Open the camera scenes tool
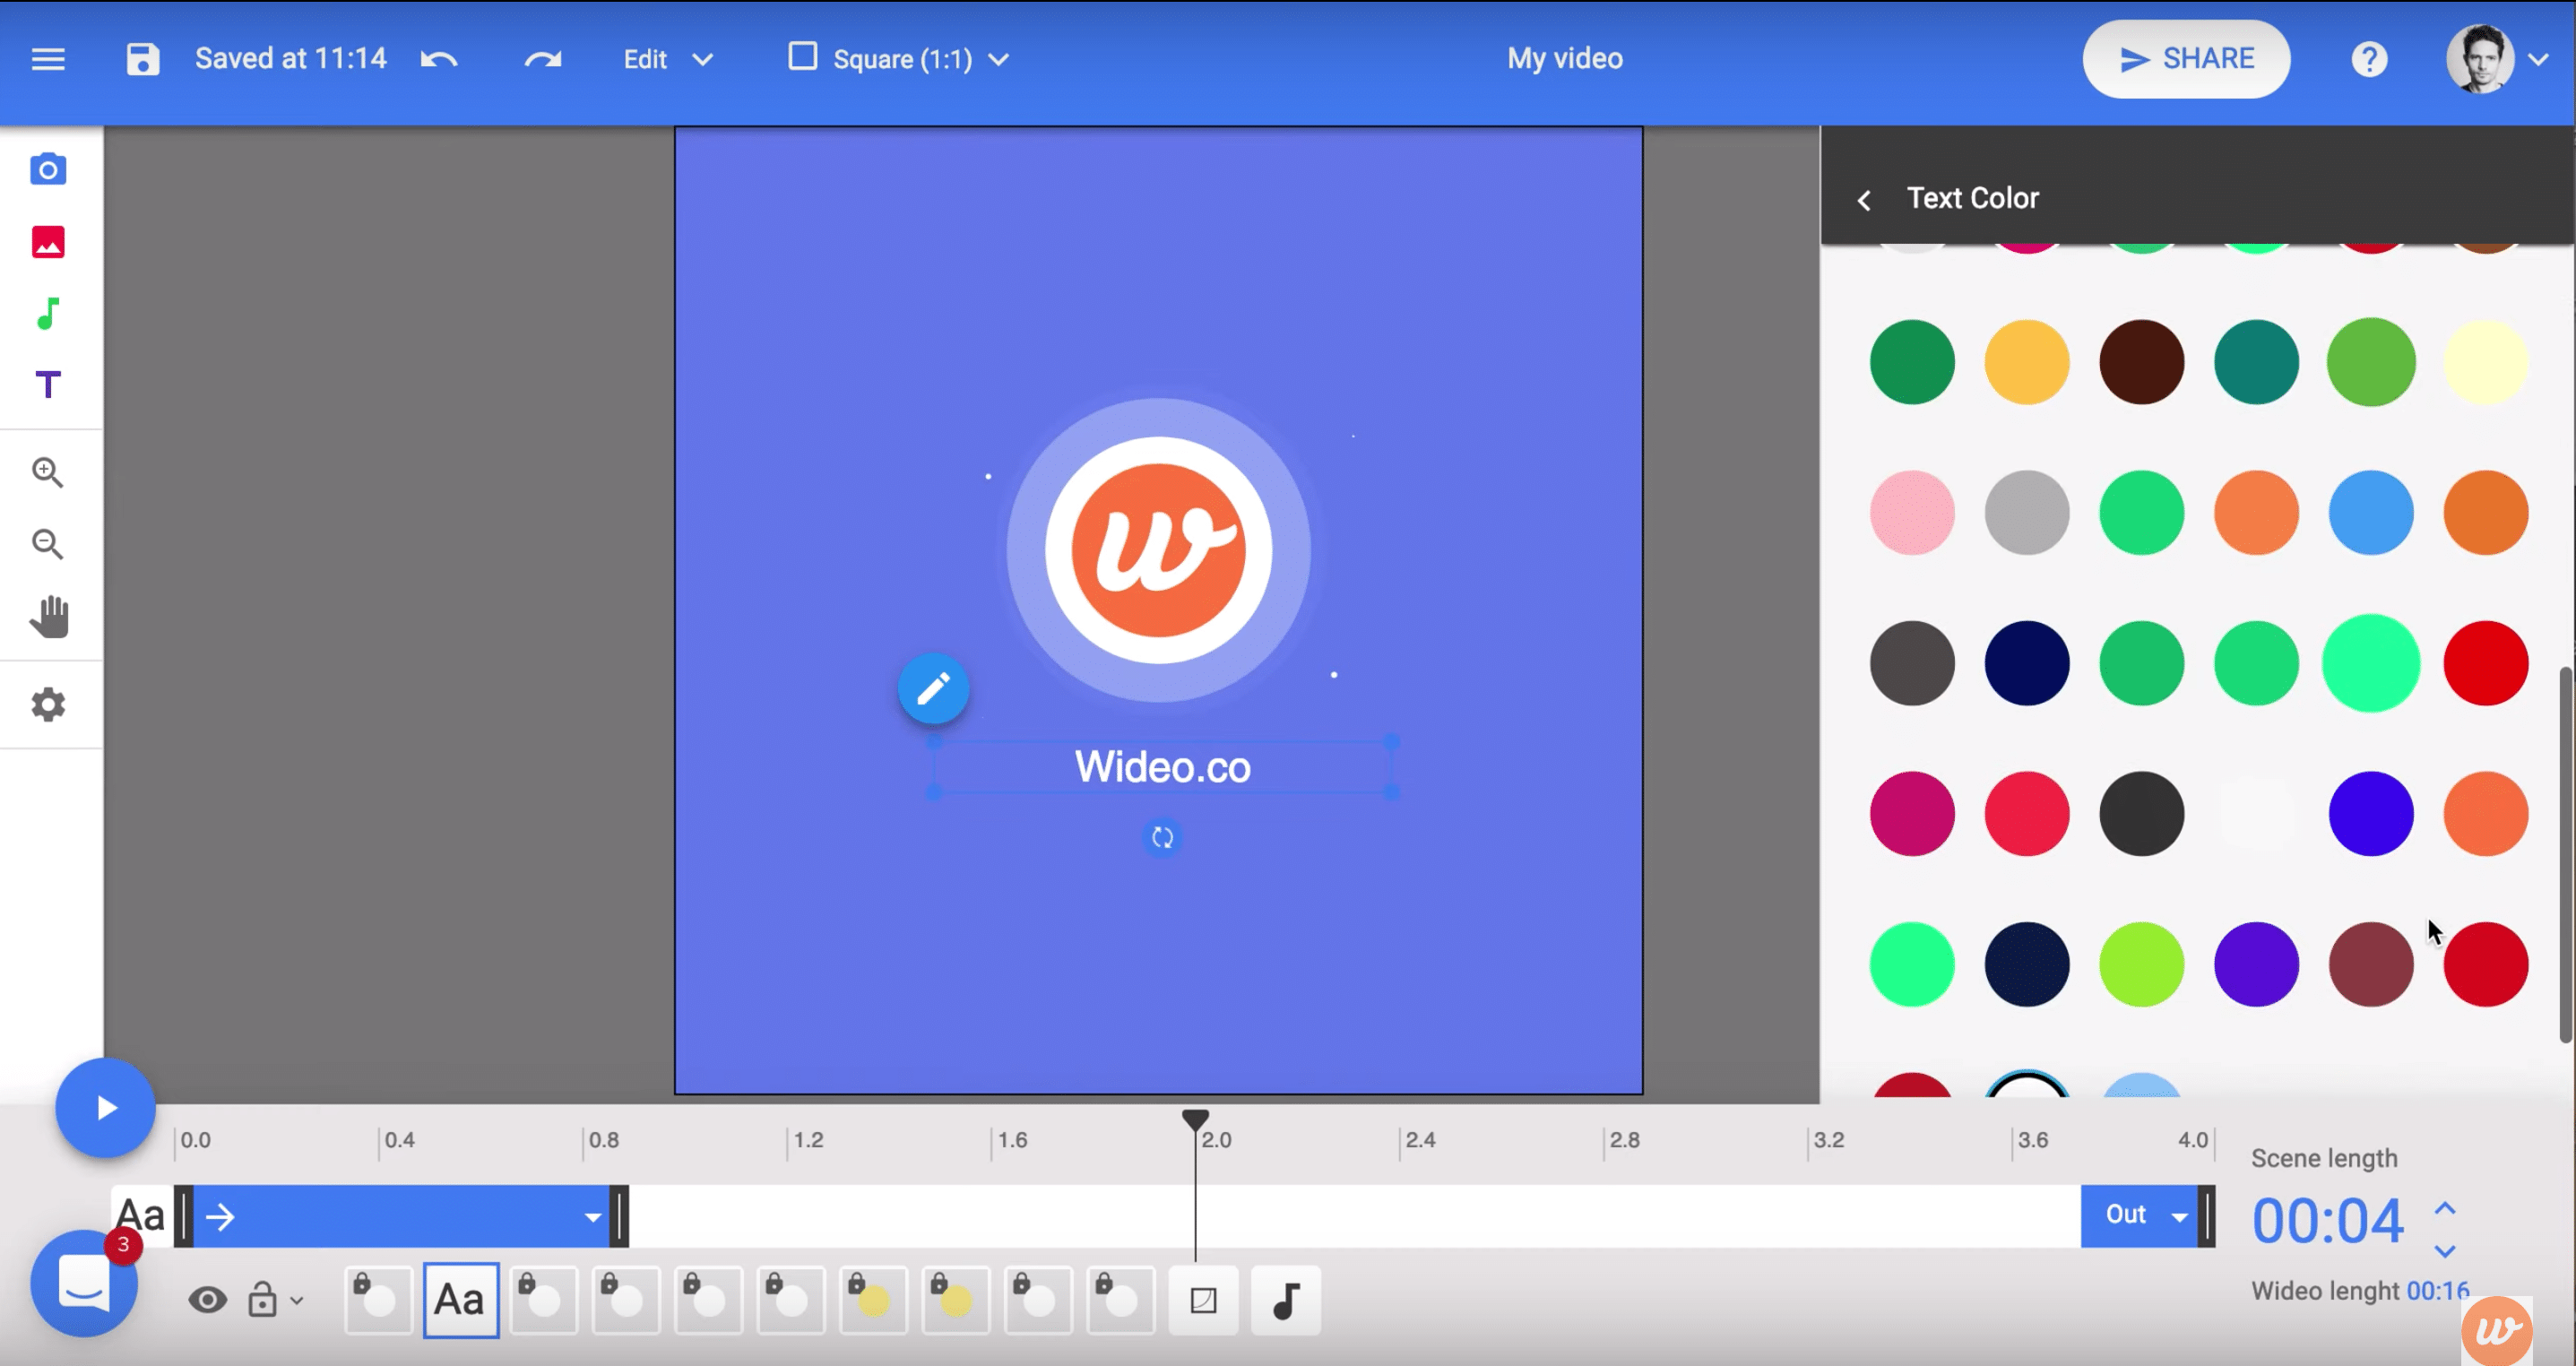Viewport: 2576px width, 1366px height. 48,169
